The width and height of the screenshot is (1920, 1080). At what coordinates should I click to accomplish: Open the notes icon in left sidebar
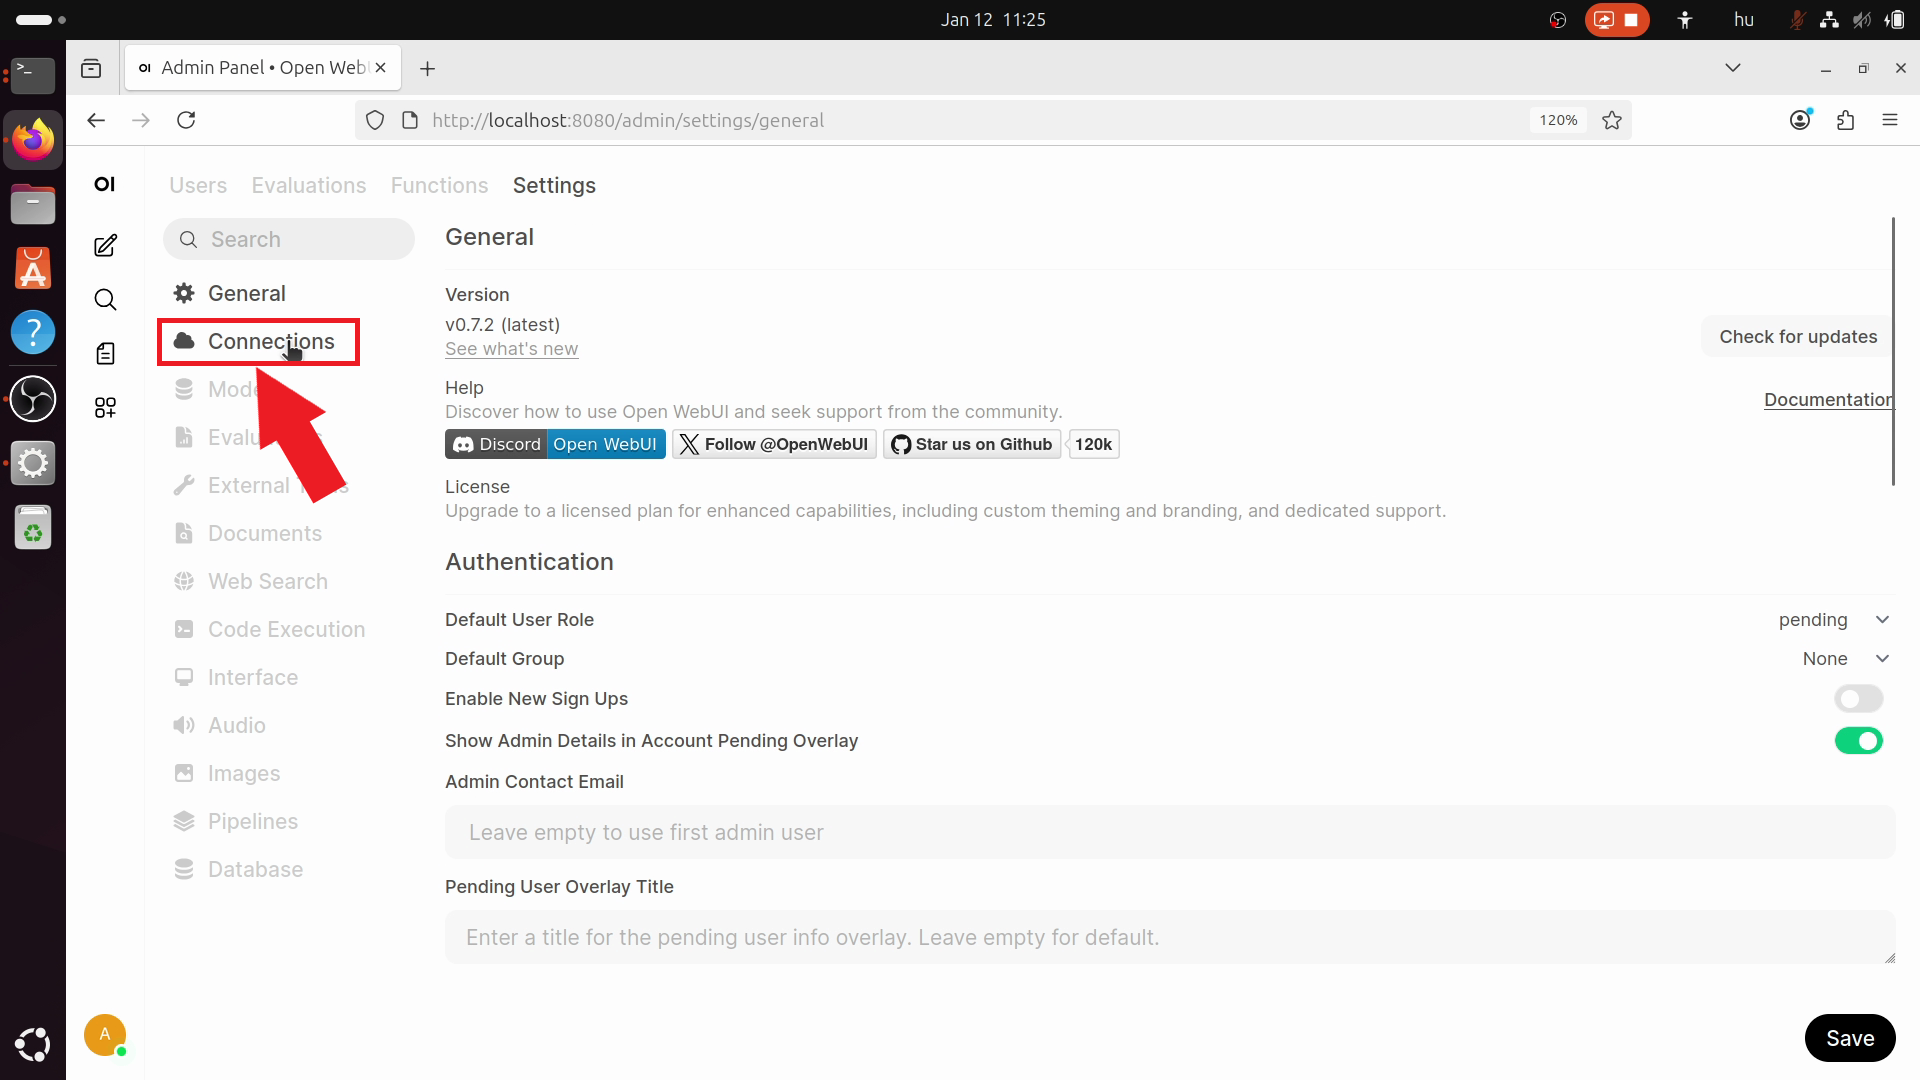(105, 354)
